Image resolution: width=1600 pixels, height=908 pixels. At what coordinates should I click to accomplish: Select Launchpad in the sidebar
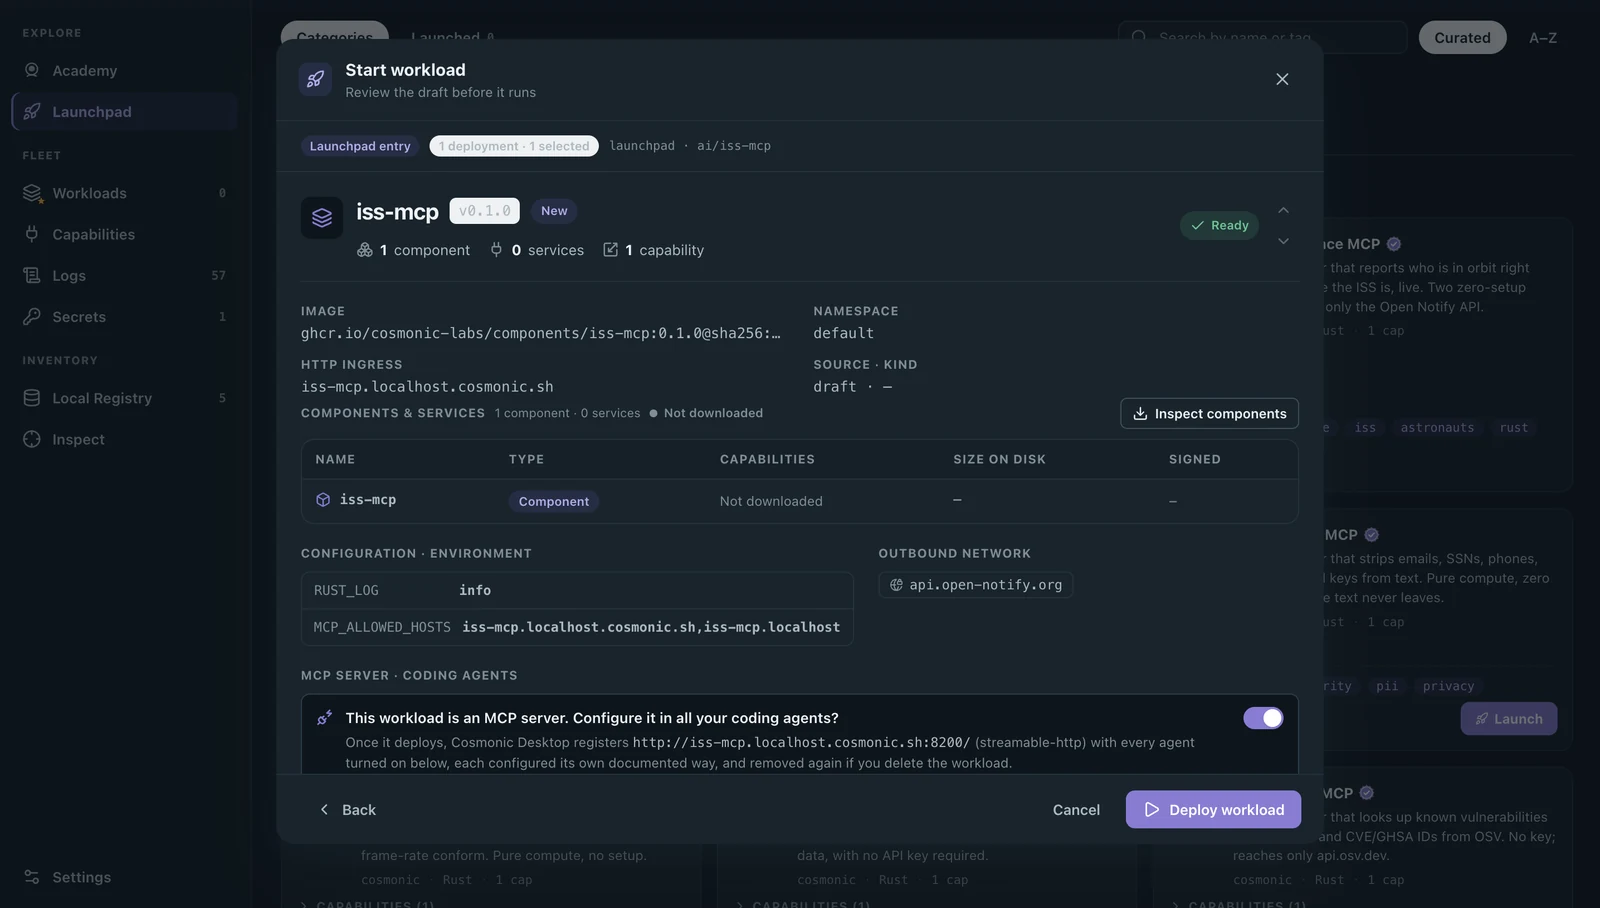(124, 112)
